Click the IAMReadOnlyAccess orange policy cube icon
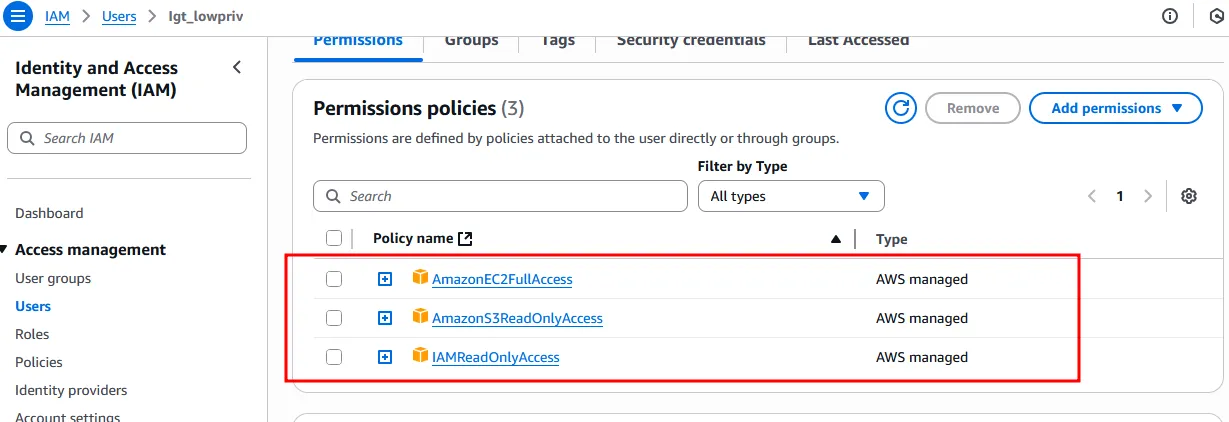Screen dimensions: 1229x422 point(420,356)
